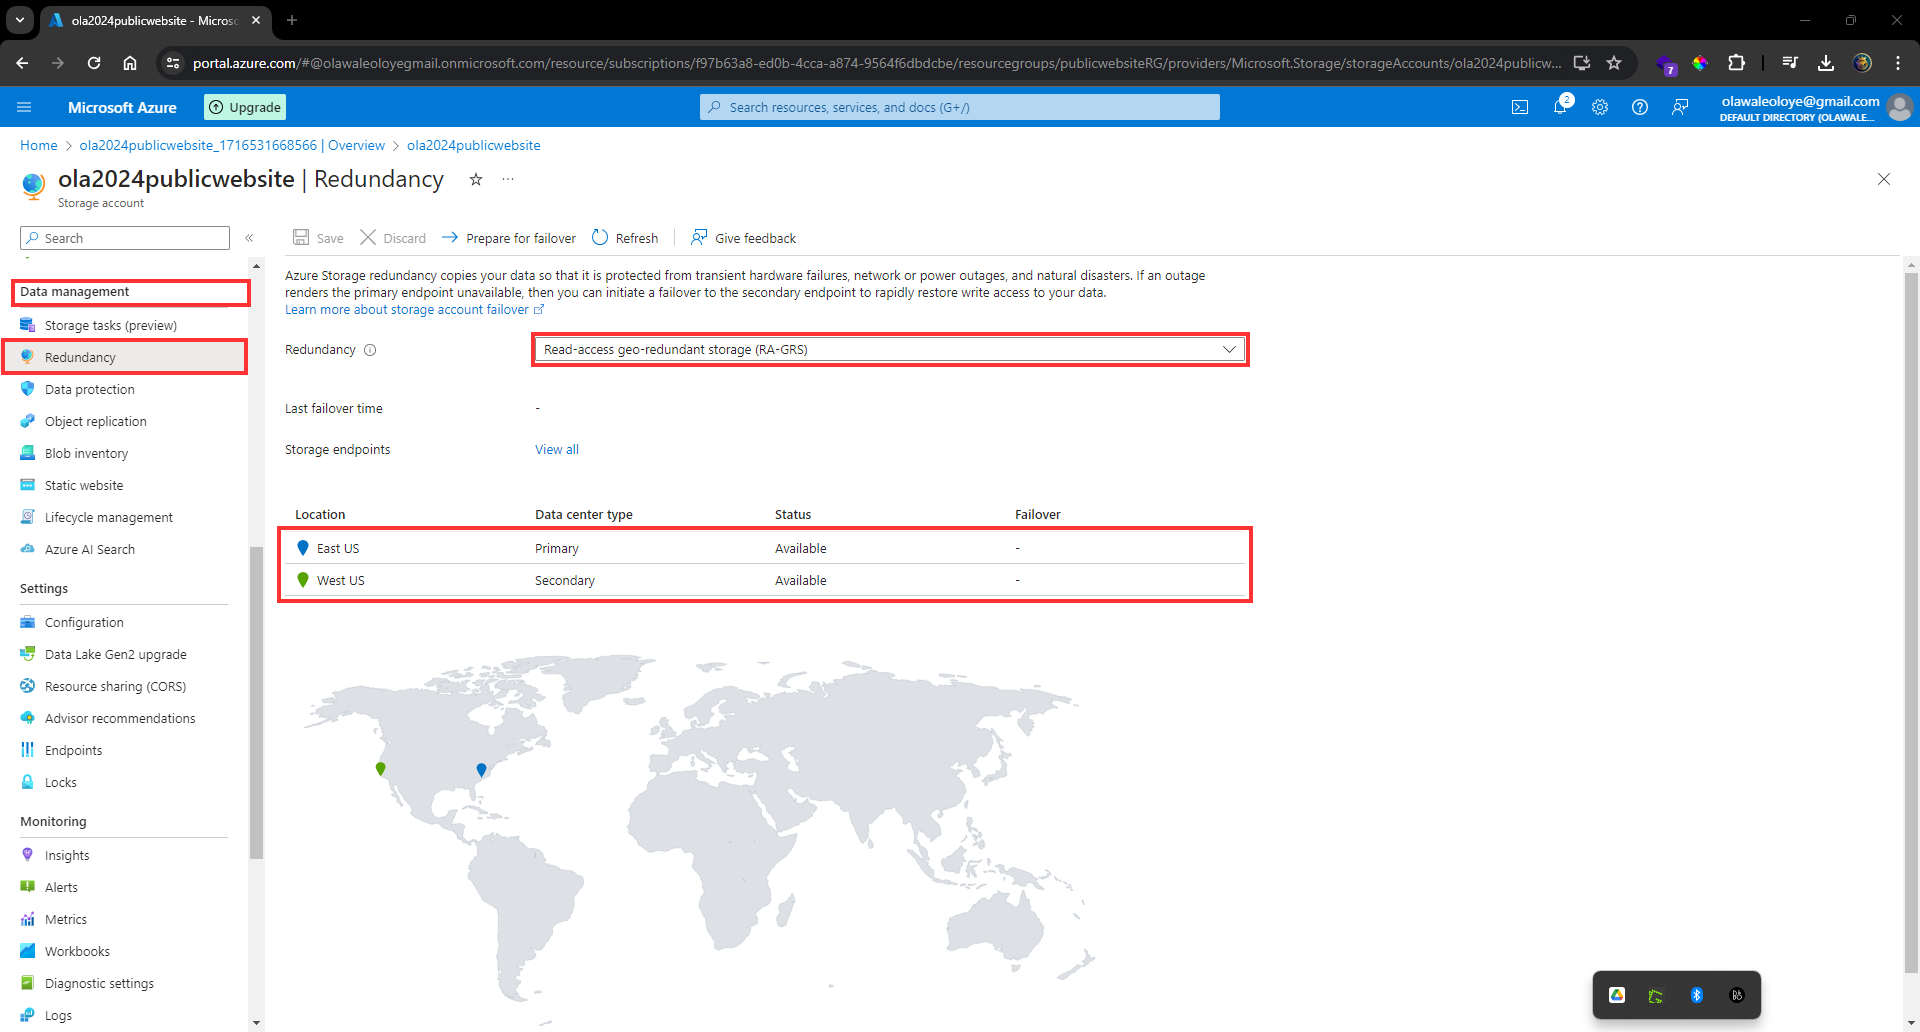
Task: Open Blob inventory settings
Action: pyautogui.click(x=84, y=453)
